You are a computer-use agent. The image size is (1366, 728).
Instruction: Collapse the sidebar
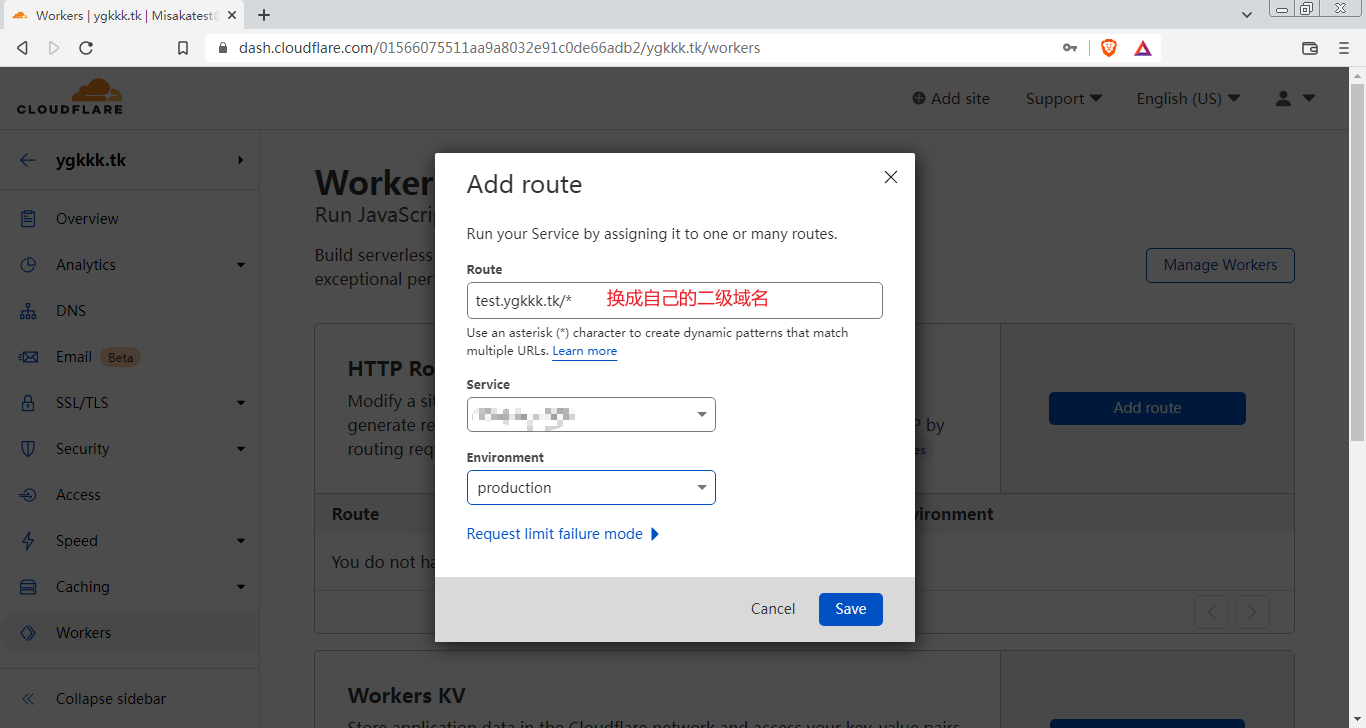(111, 699)
